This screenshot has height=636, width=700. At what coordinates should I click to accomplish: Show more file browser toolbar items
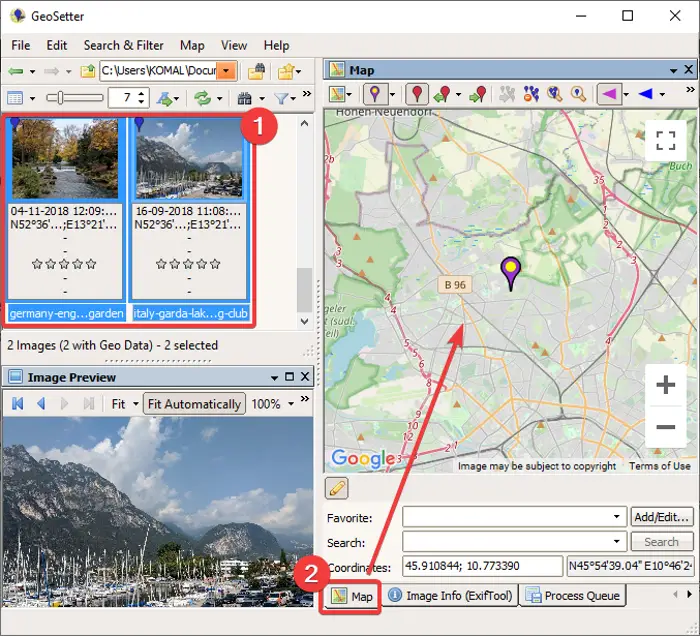point(307,94)
